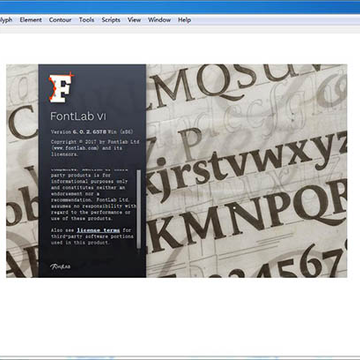Open the Scripts menu
This screenshot has height=360, width=360.
[111, 20]
